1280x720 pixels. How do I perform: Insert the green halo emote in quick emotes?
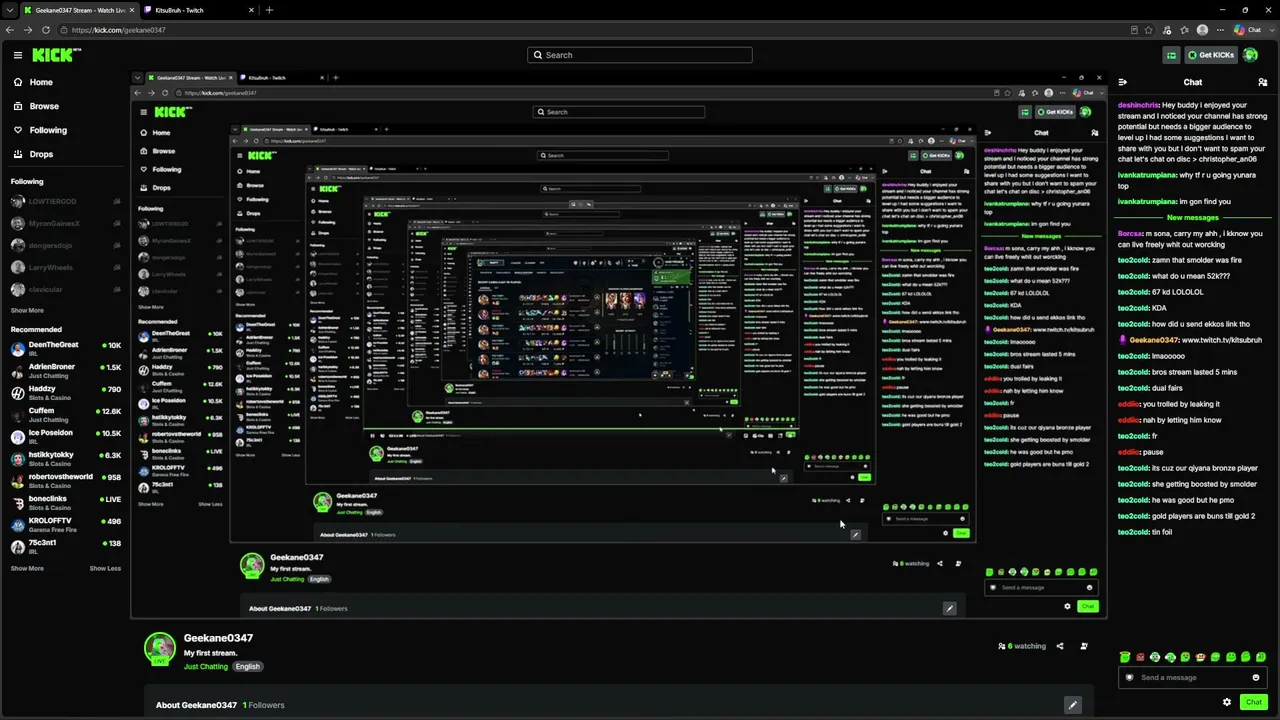click(x=1125, y=657)
